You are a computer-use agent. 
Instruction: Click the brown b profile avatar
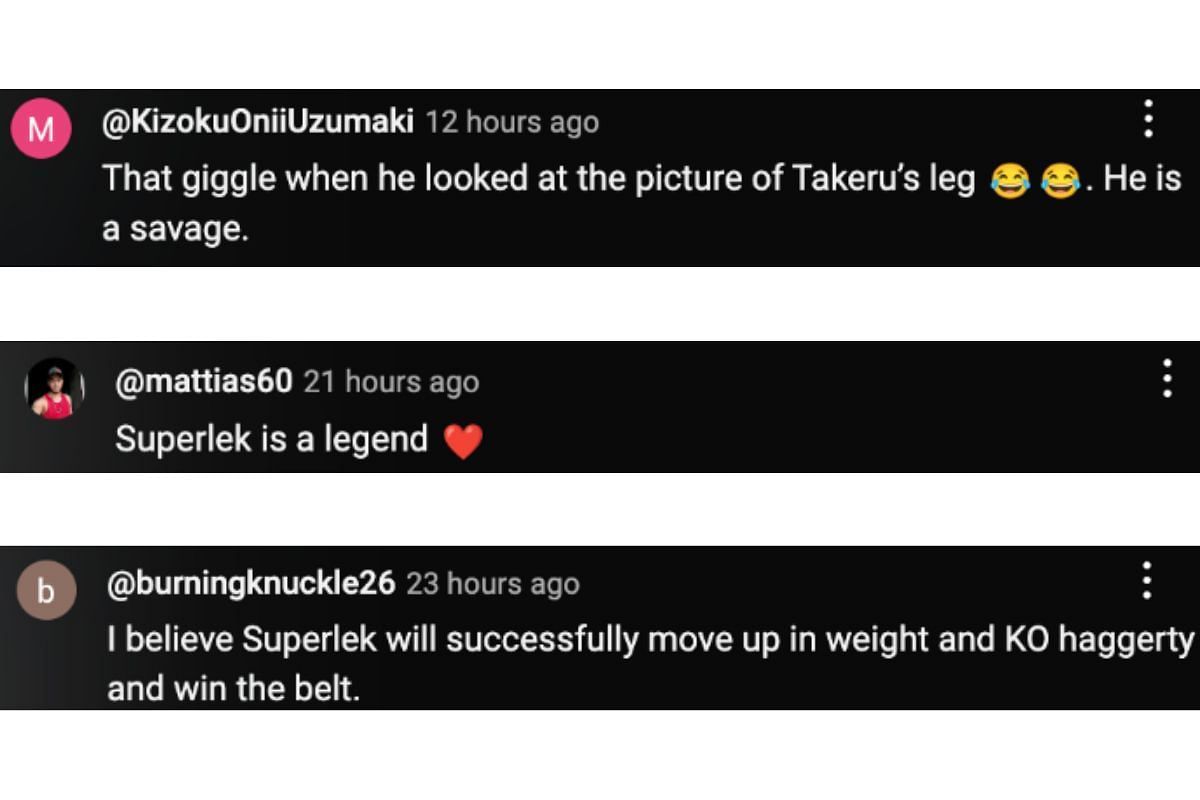(x=45, y=592)
